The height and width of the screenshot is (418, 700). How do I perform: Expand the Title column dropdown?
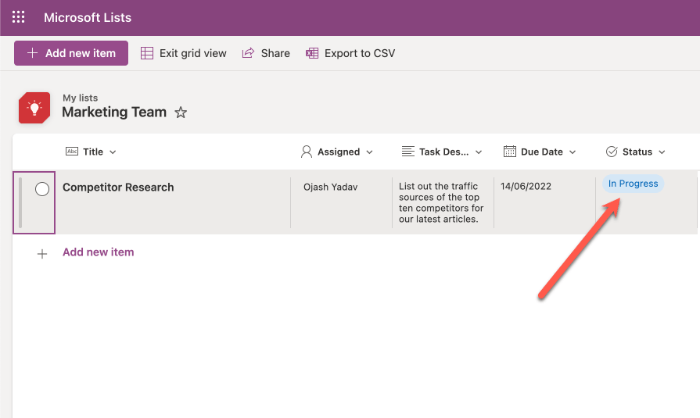(x=112, y=152)
